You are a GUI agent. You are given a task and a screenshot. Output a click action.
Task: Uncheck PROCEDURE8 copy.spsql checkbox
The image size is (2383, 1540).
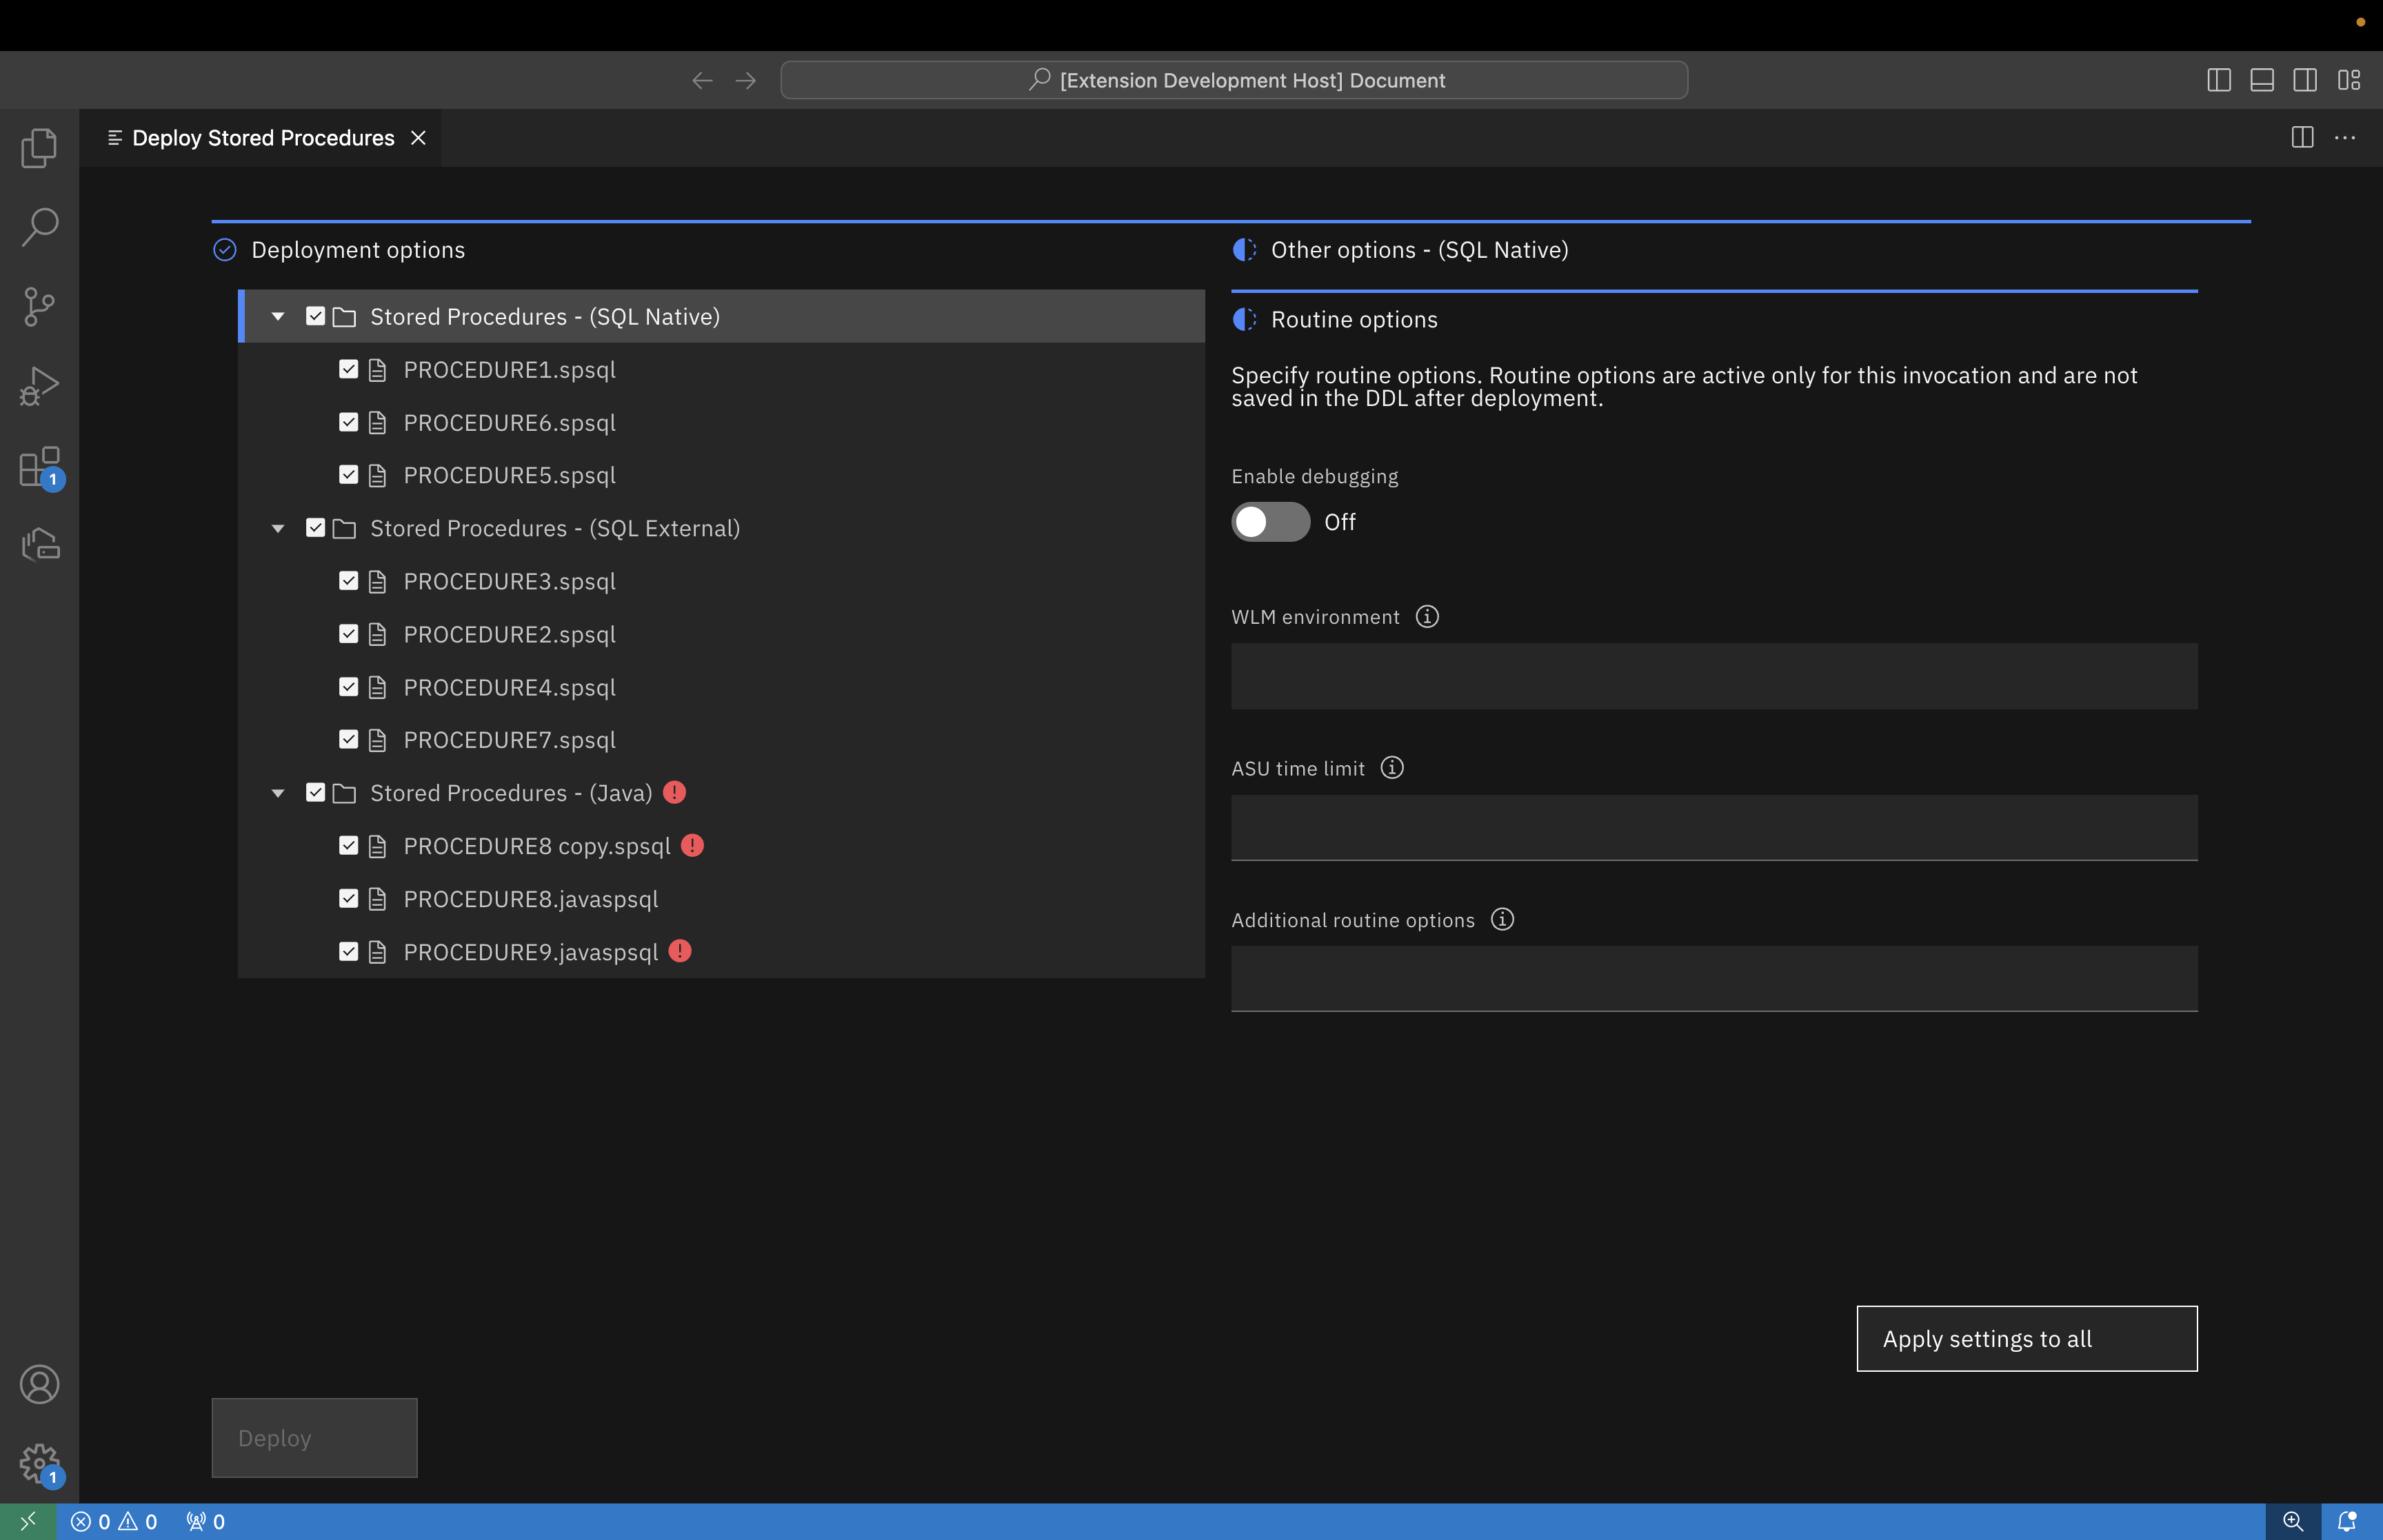(x=349, y=846)
